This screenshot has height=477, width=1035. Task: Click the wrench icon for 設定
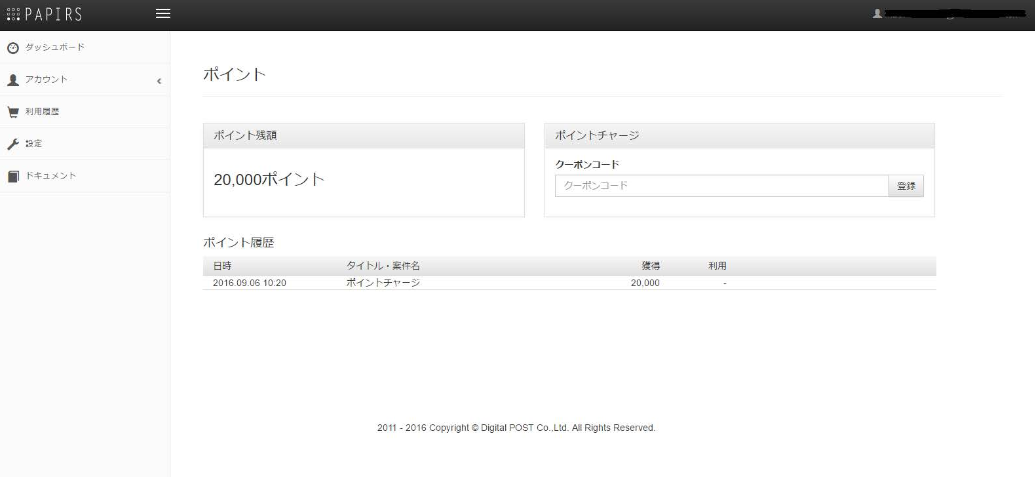12,144
